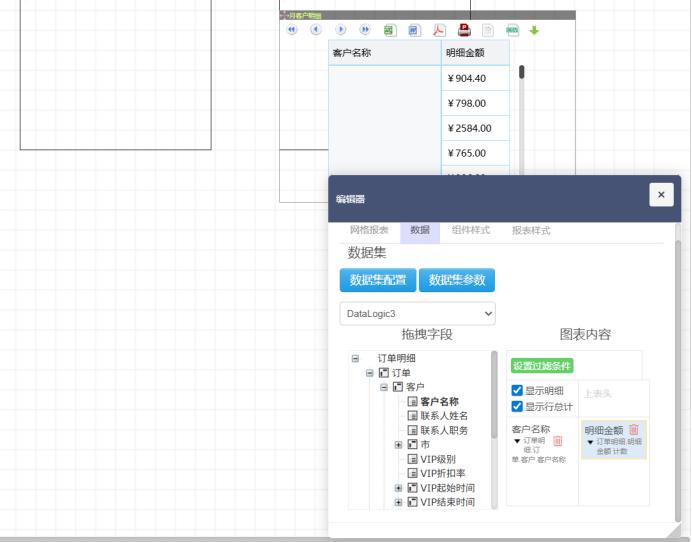Click the ¥904.40 table cell
692x542 pixels.
[475, 79]
